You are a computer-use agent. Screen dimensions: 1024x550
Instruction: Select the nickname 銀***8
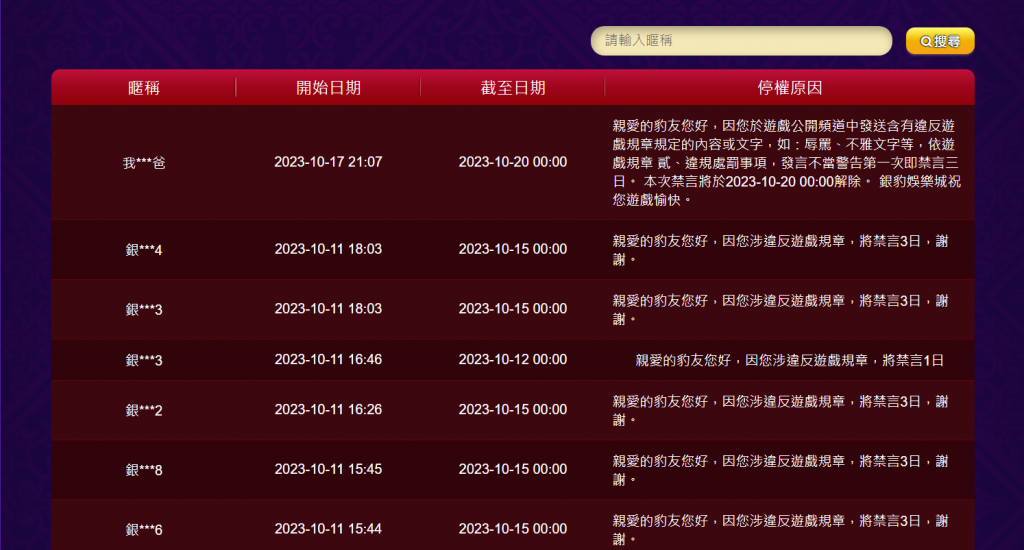pyautogui.click(x=144, y=470)
